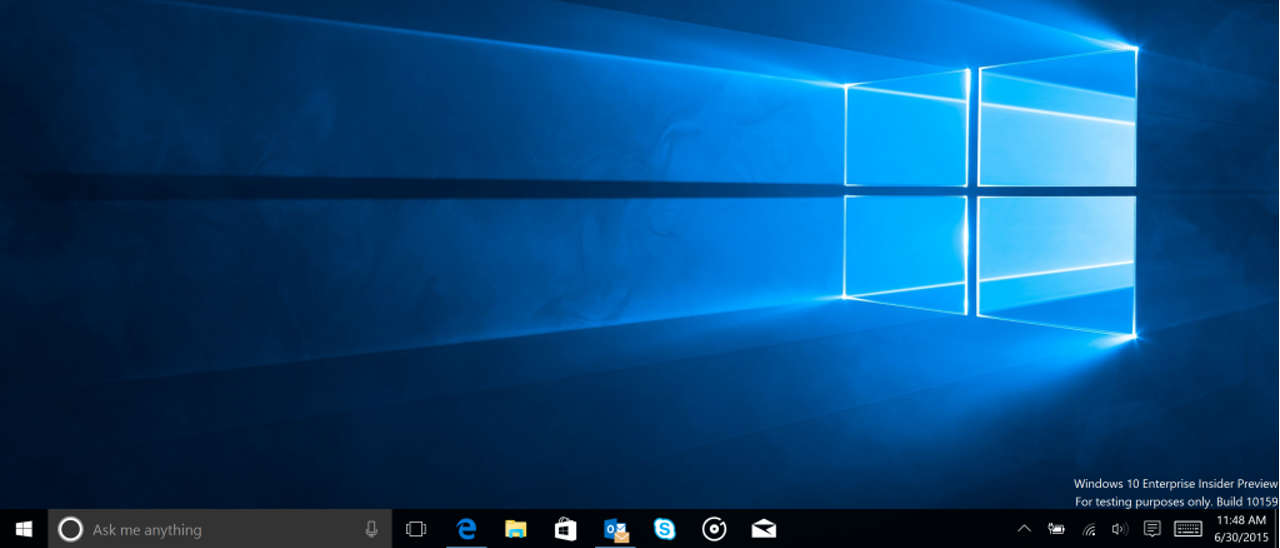Open the Groove Music taskbar icon

click(x=714, y=529)
